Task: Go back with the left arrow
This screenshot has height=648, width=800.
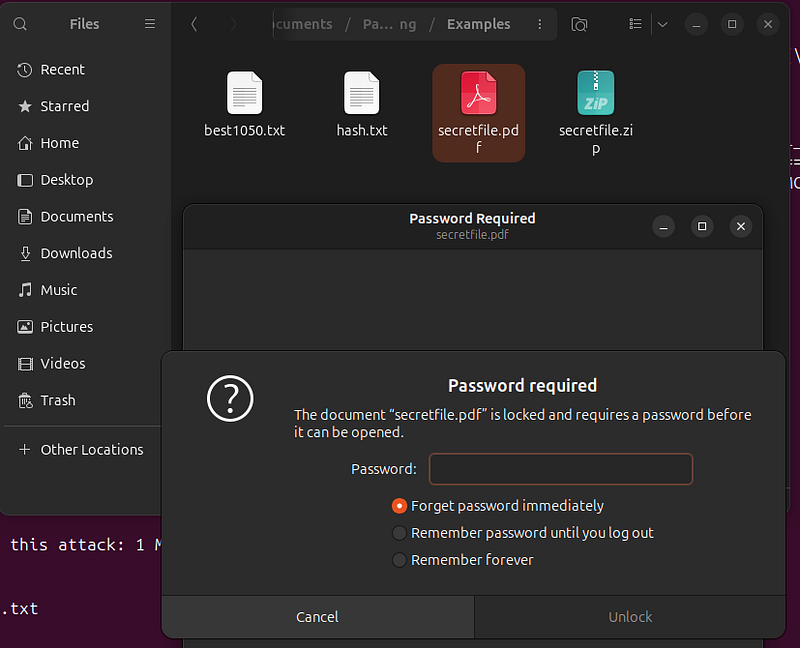Action: (x=194, y=24)
